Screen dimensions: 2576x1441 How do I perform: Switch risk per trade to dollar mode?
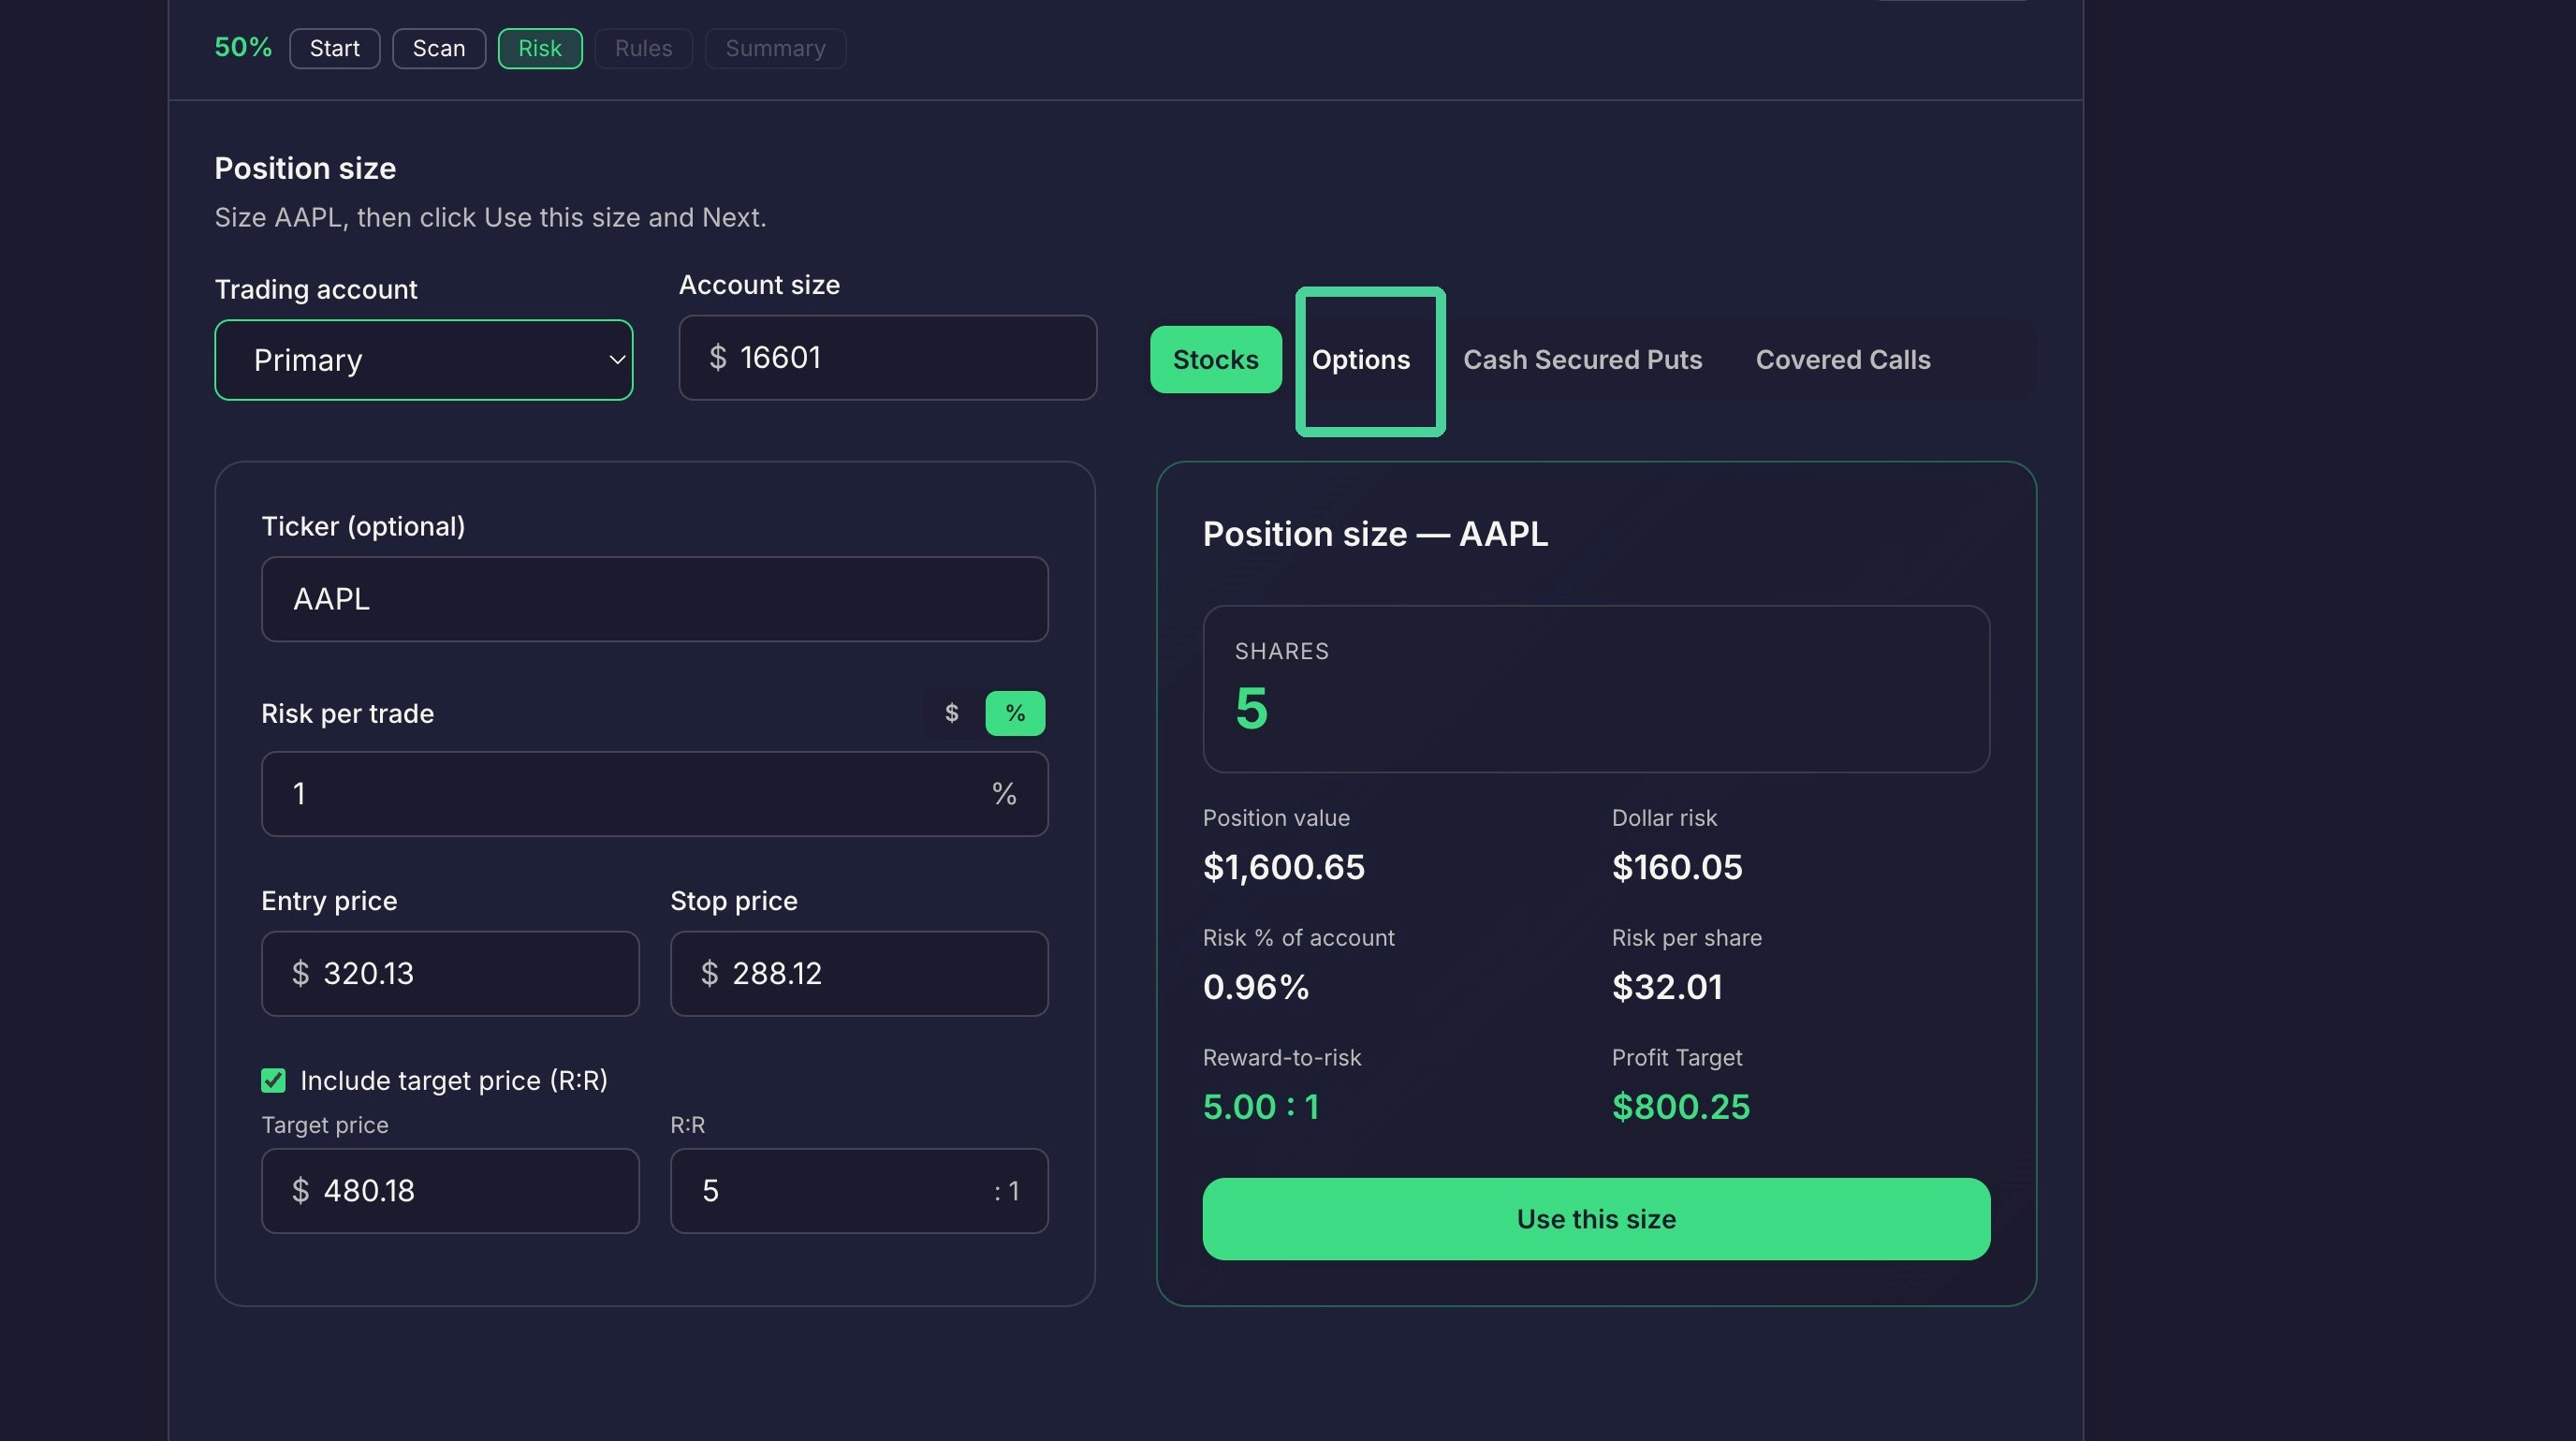(x=951, y=713)
